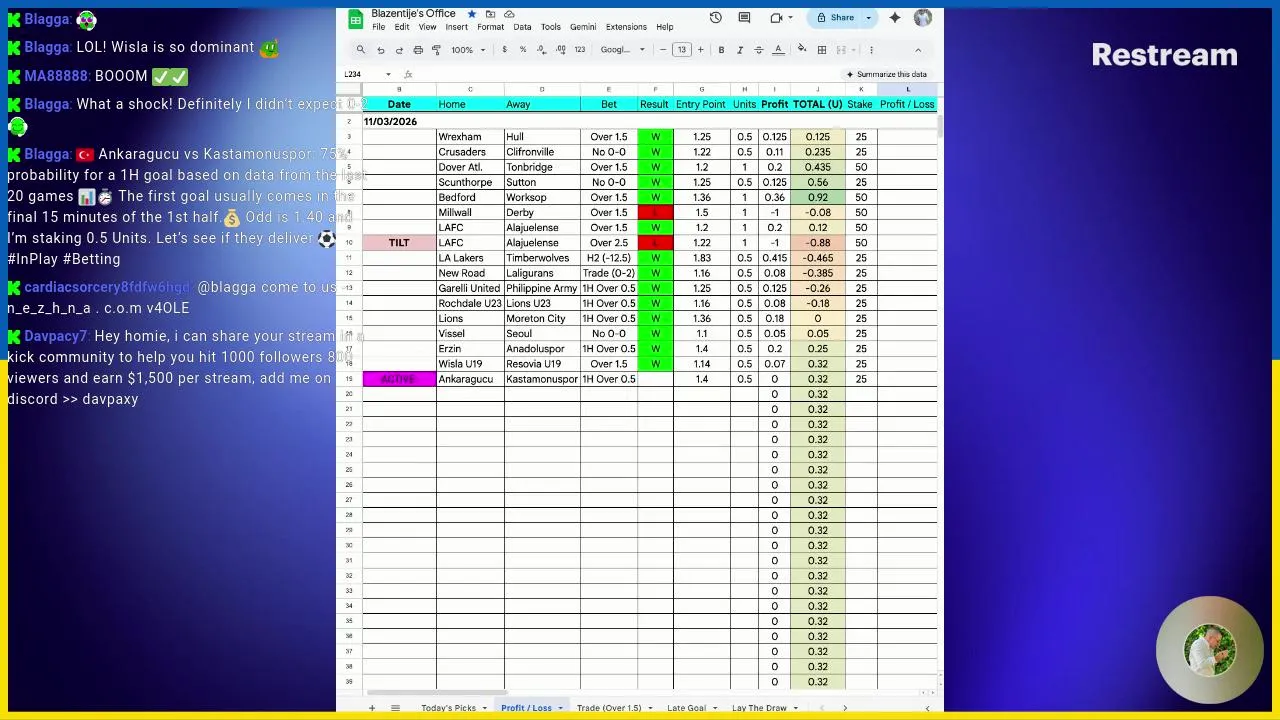Screen dimensions: 1280x720
Task: Activate the paint format tool
Action: coord(436,50)
